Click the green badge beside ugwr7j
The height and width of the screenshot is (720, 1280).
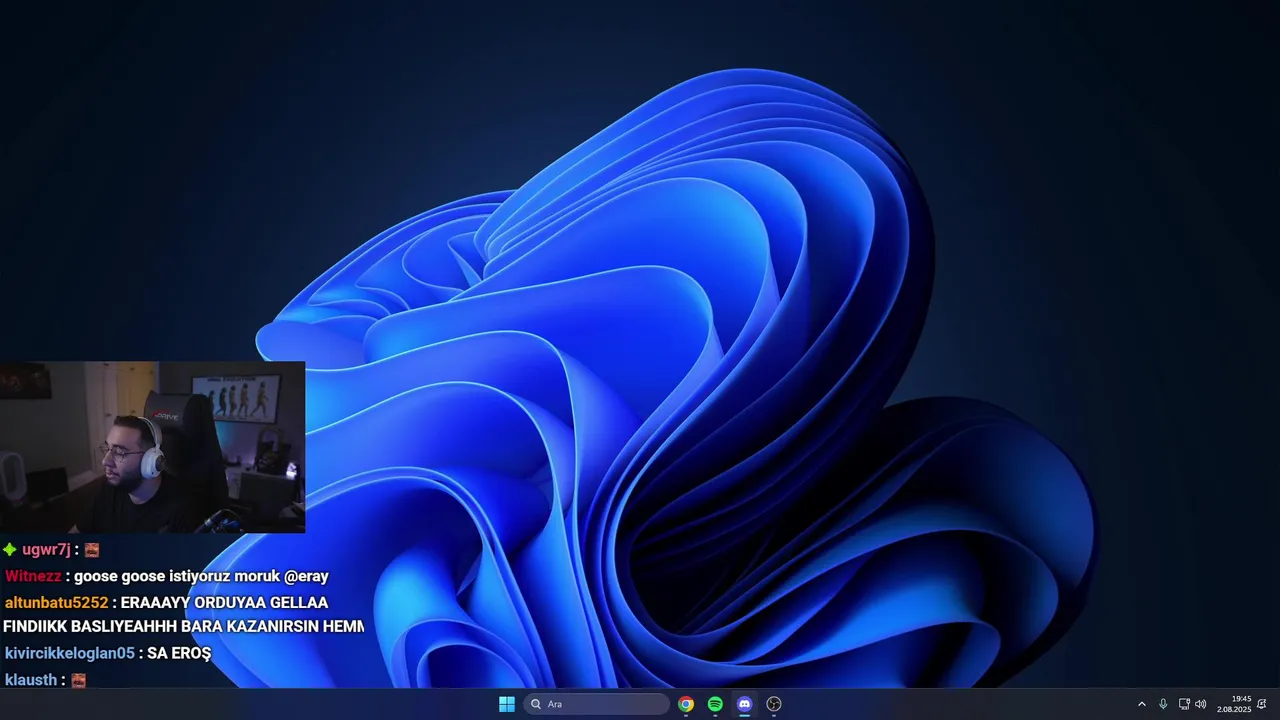click(x=10, y=549)
